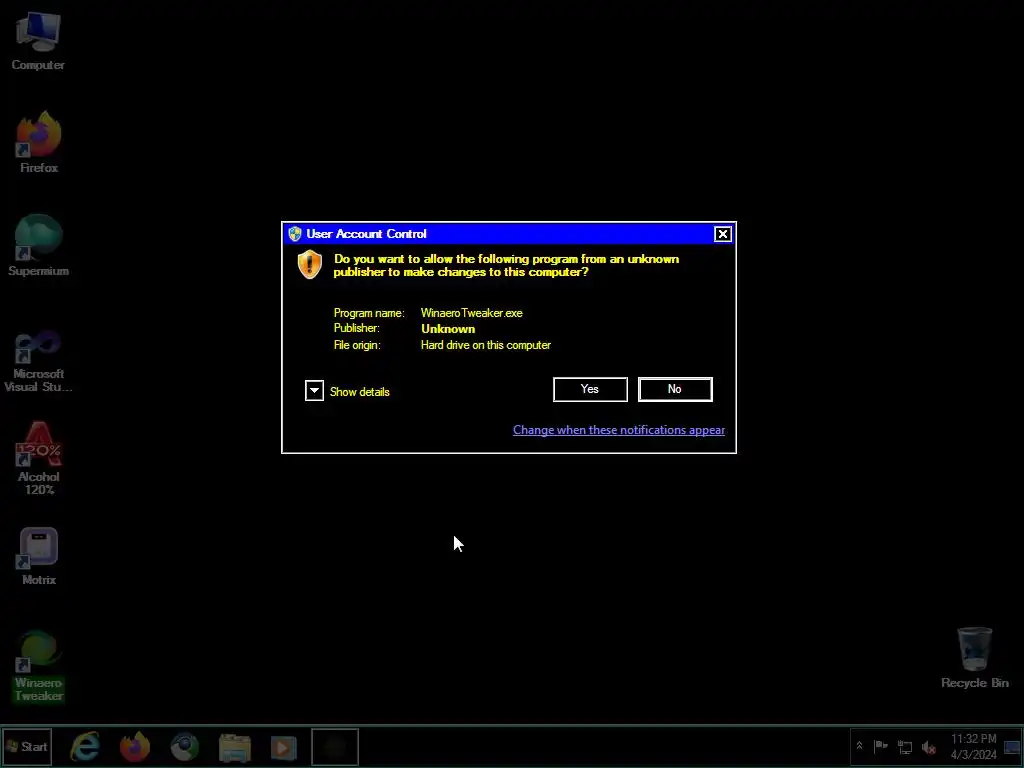
Task: Open the media player taskbar icon
Action: point(284,746)
